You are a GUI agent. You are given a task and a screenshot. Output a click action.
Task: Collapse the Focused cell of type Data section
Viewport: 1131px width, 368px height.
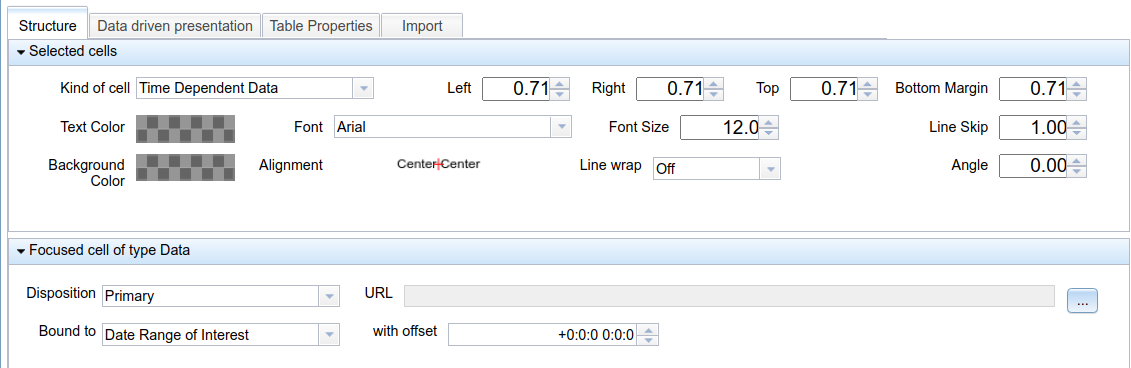point(21,251)
